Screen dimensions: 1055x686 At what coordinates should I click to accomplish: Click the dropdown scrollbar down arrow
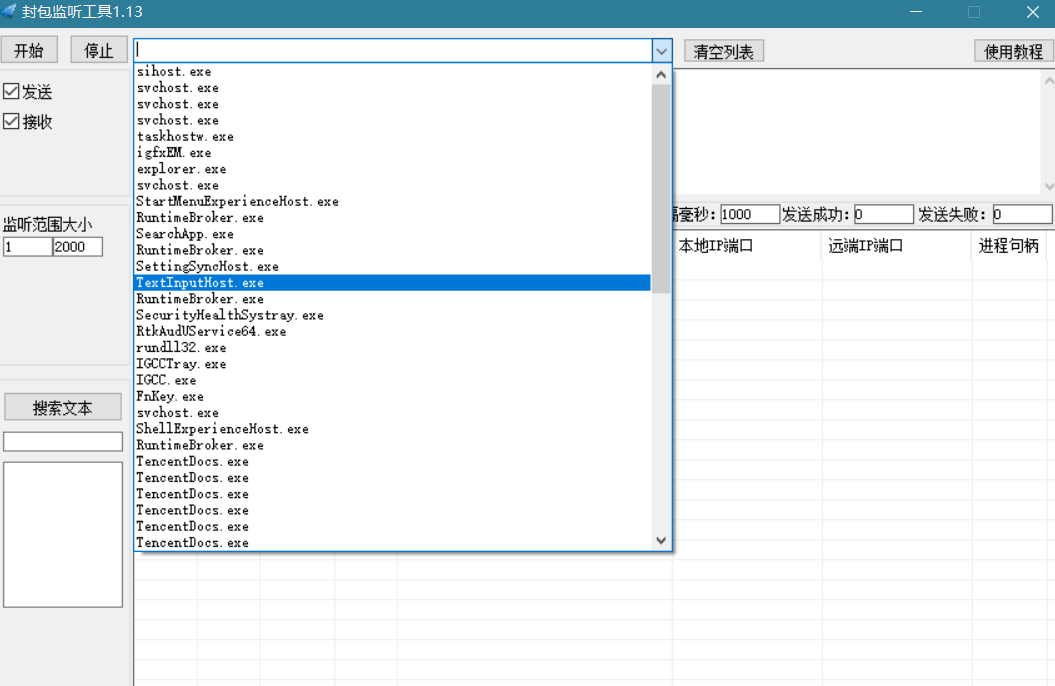click(661, 540)
